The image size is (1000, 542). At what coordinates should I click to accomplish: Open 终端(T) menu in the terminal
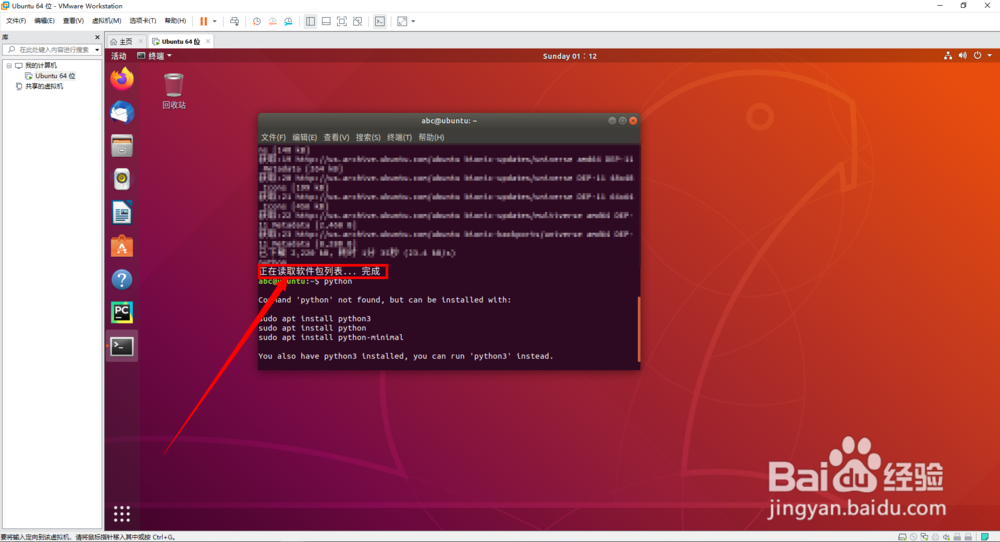coord(399,138)
